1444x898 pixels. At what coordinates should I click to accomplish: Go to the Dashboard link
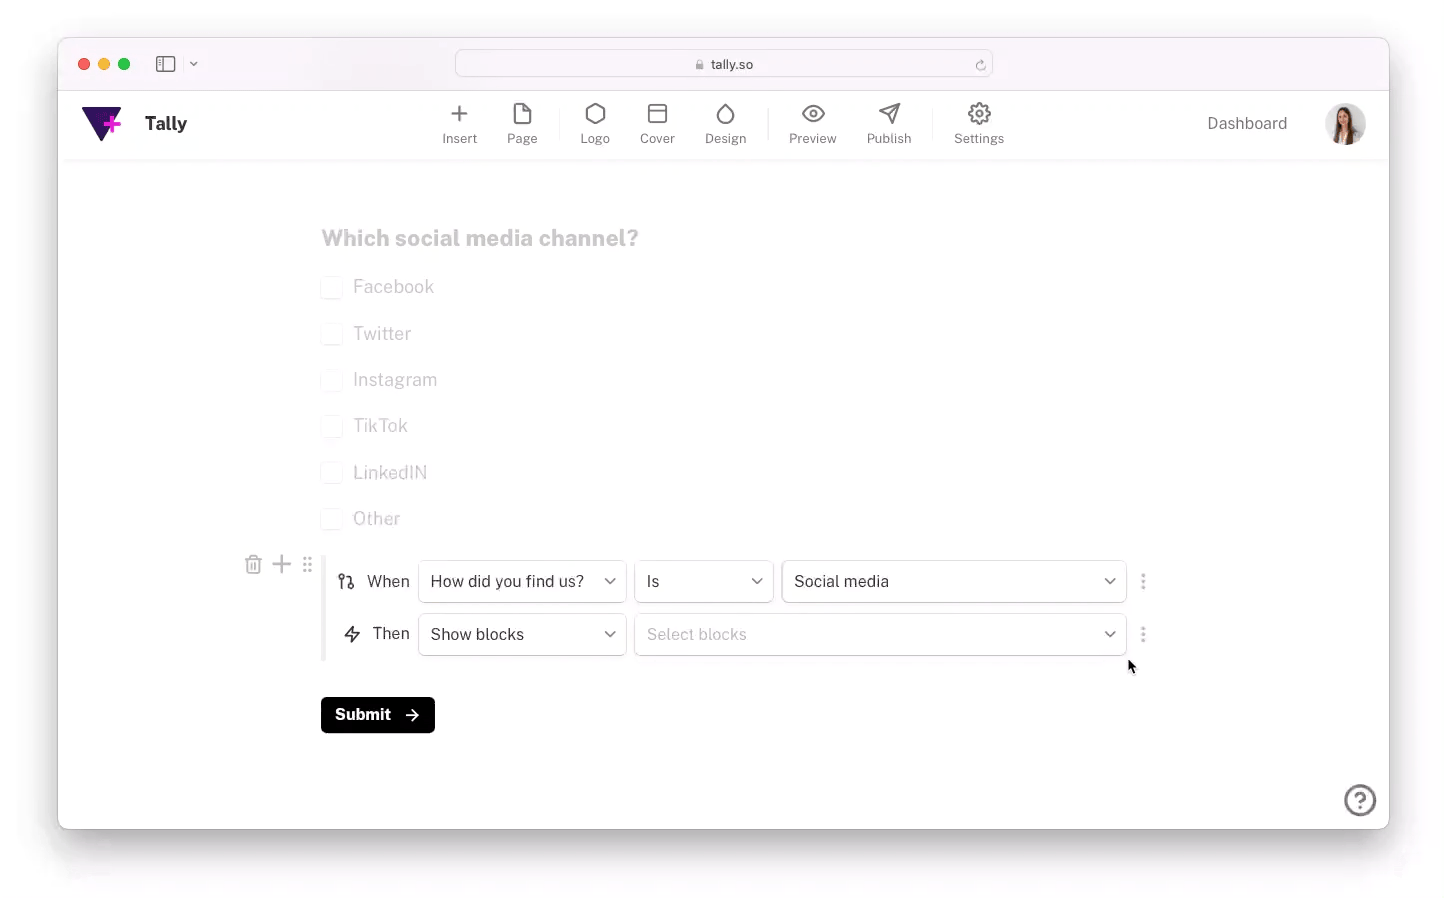(x=1247, y=123)
